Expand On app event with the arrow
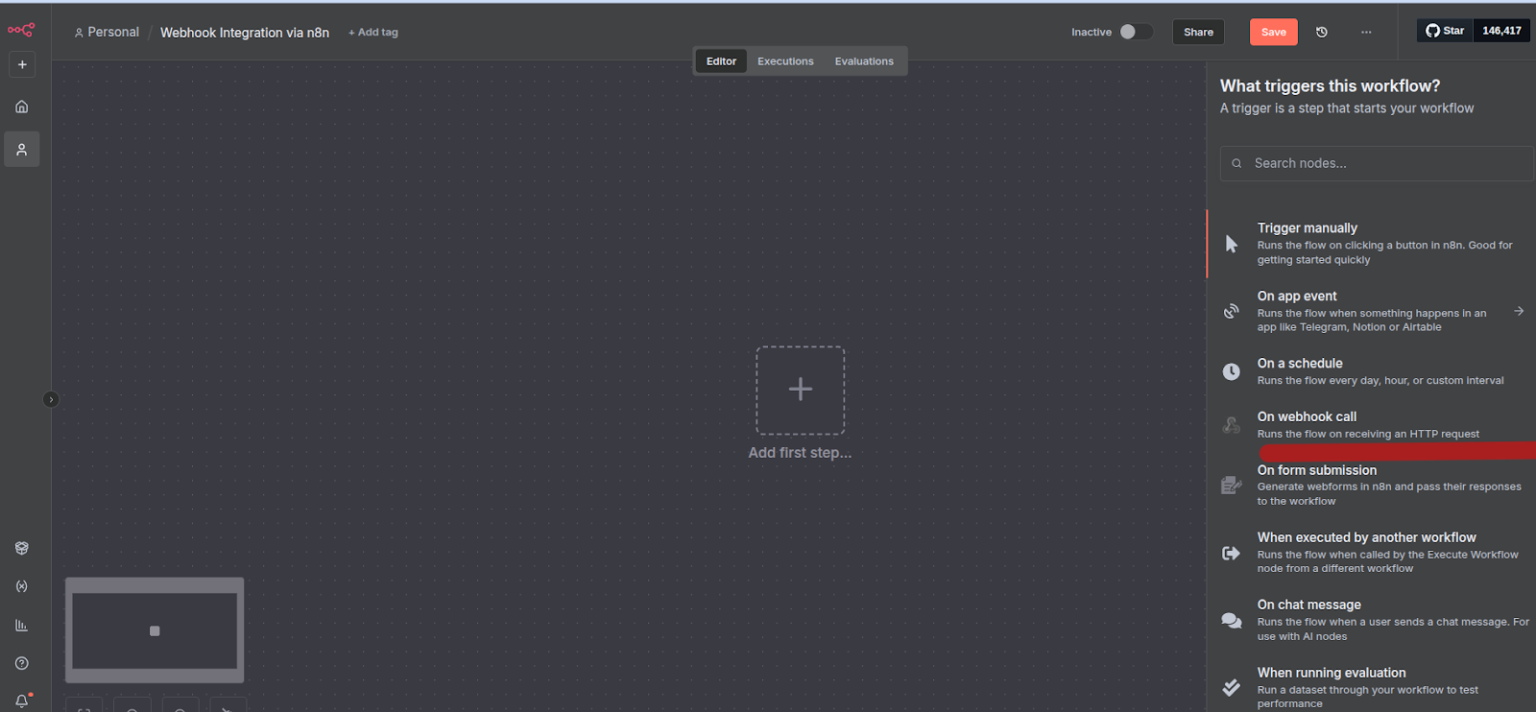This screenshot has height=712, width=1536. 1519,311
